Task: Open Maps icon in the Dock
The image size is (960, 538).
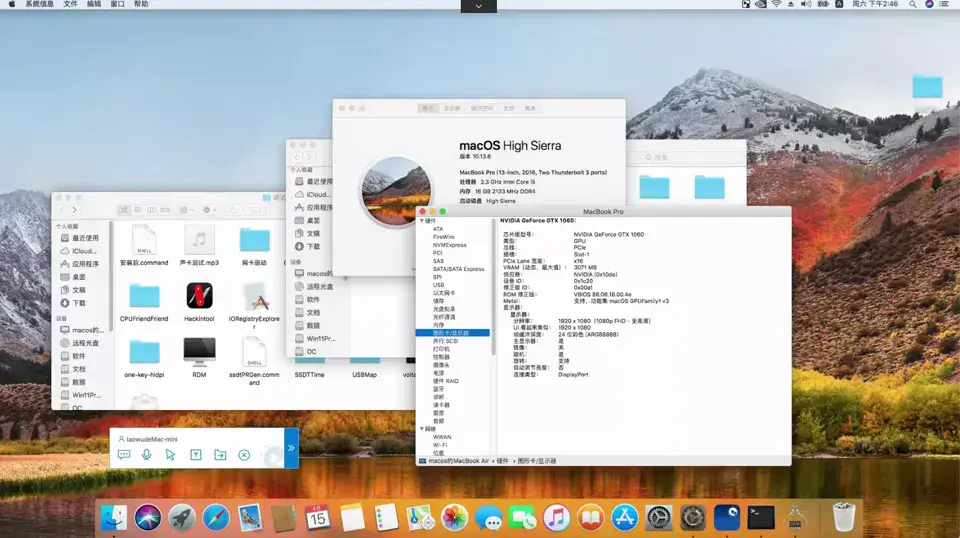Action: 421,518
